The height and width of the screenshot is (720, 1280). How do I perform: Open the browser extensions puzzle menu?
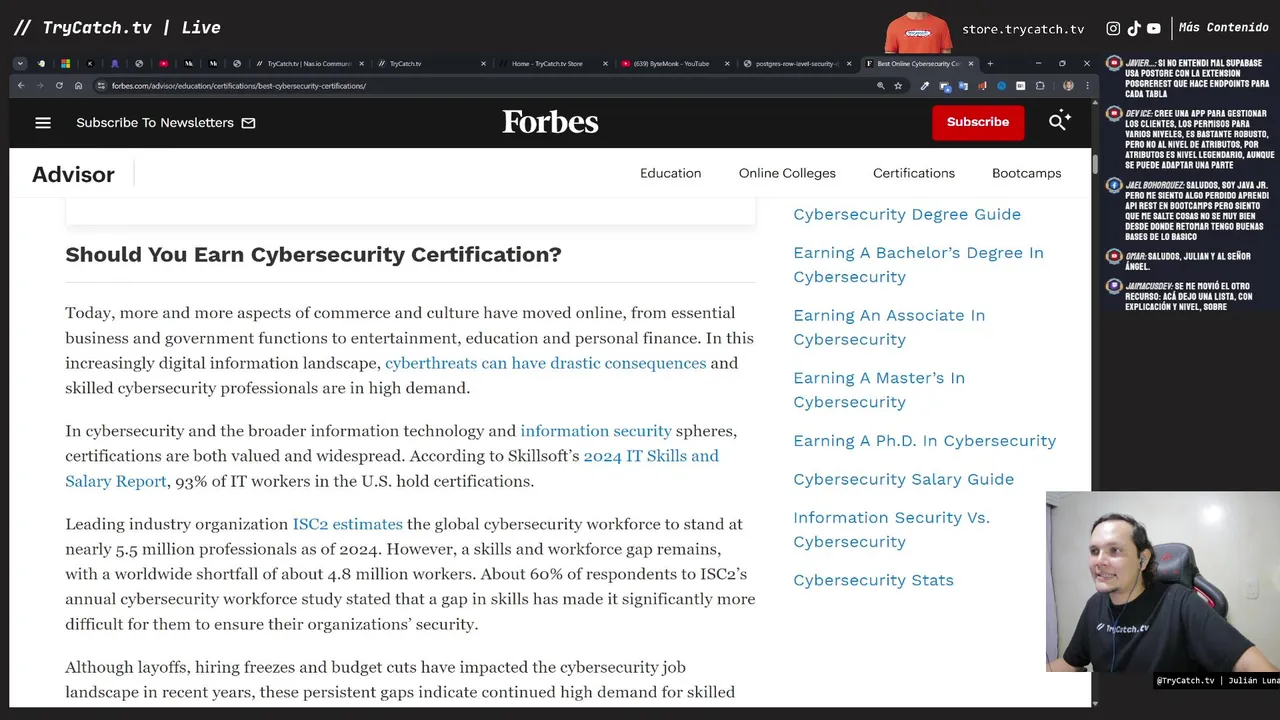point(1040,86)
